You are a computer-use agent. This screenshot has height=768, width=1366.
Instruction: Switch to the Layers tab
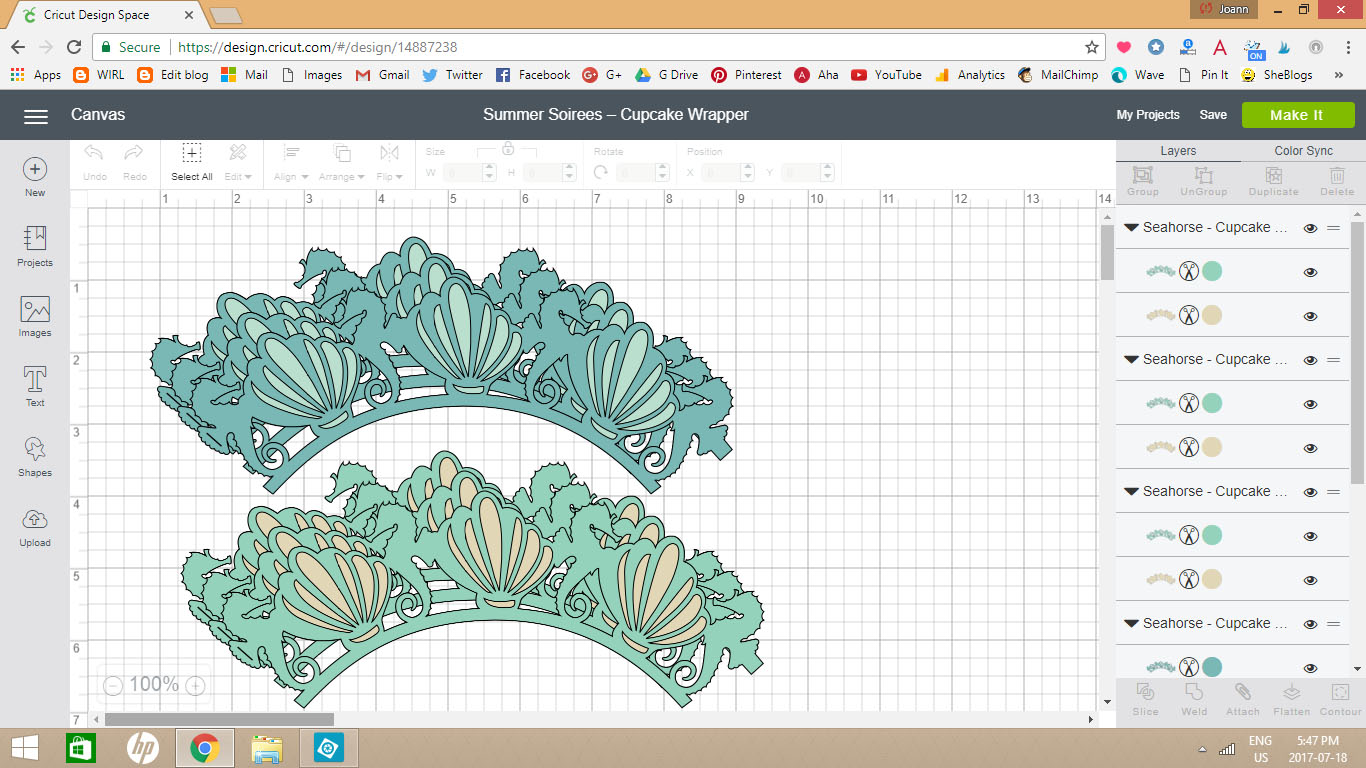tap(1178, 151)
